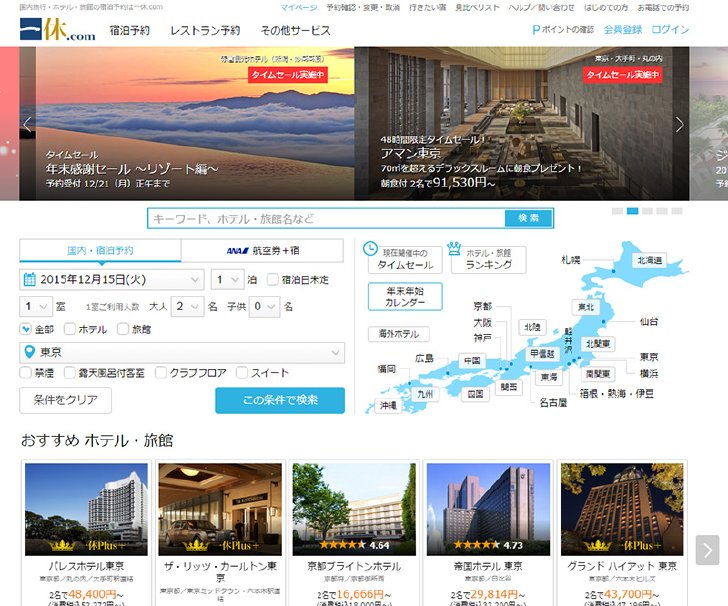Select 北関東 region on map
The width and height of the screenshot is (728, 606).
(598, 344)
